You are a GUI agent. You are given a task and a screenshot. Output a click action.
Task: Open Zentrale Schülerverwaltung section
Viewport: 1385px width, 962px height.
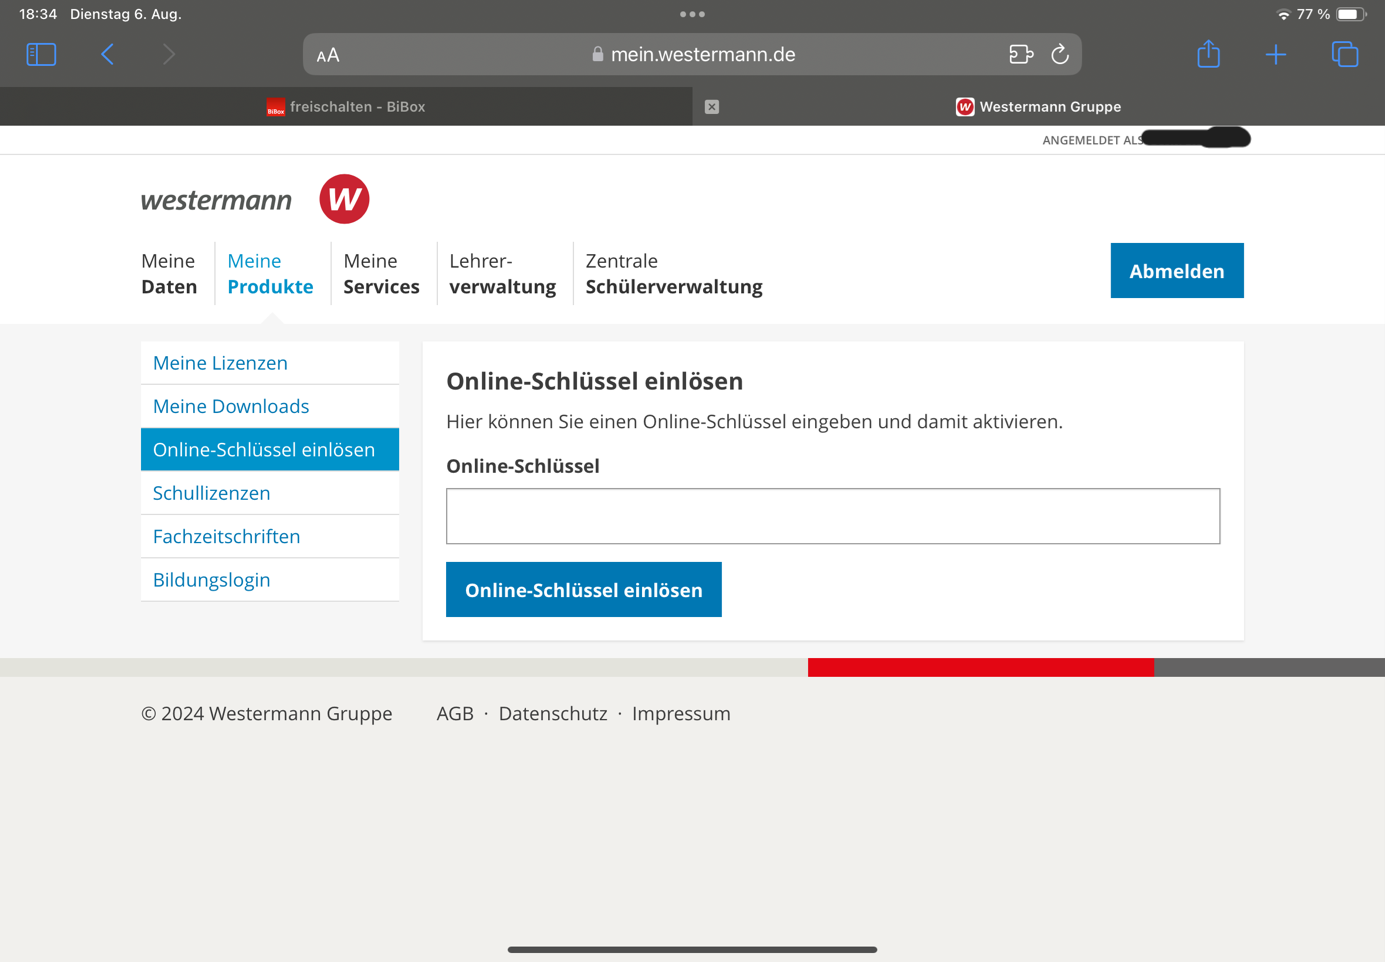(x=674, y=273)
